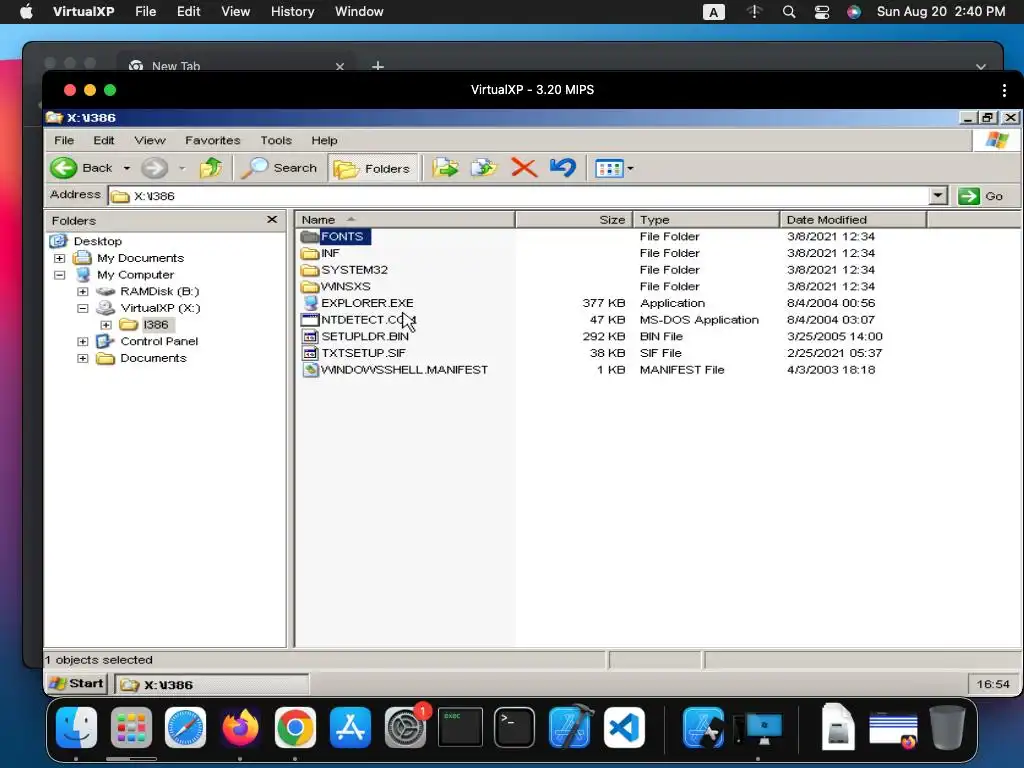This screenshot has width=1024, height=768.
Task: Open Google Chrome from the Dock
Action: 295,728
